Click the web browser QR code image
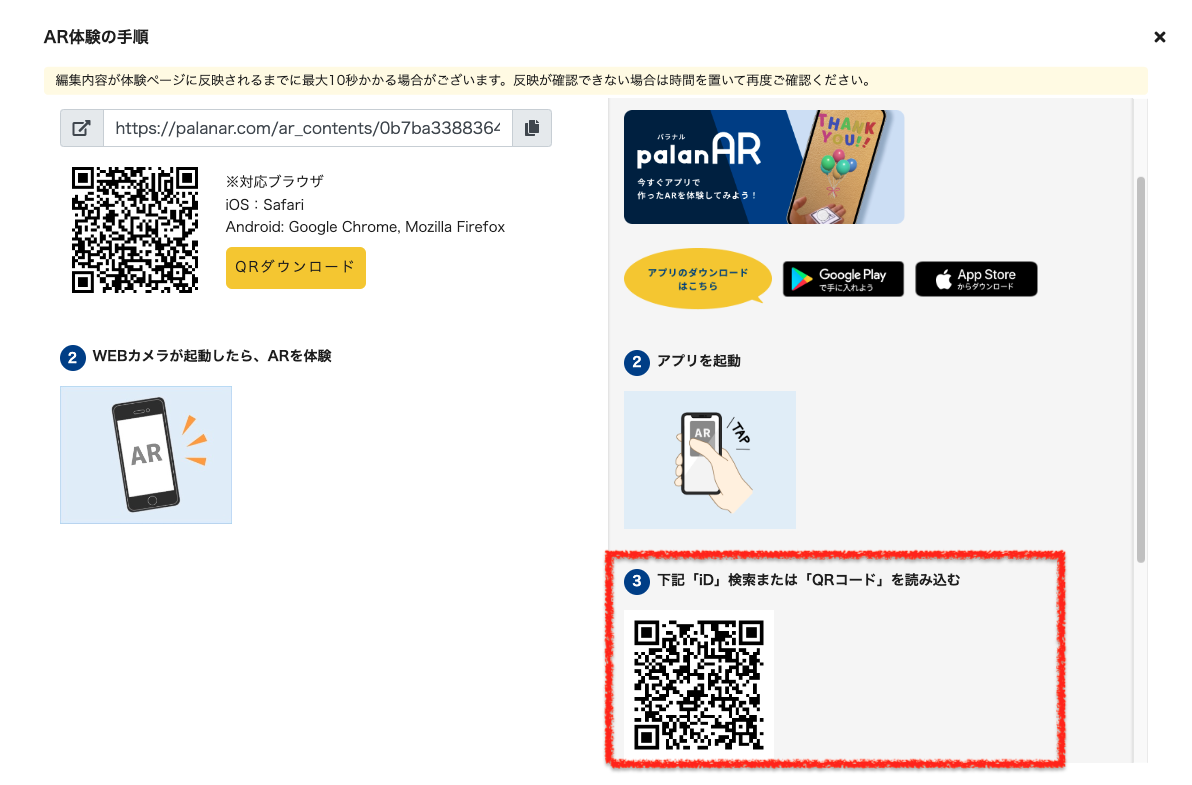 (135, 230)
